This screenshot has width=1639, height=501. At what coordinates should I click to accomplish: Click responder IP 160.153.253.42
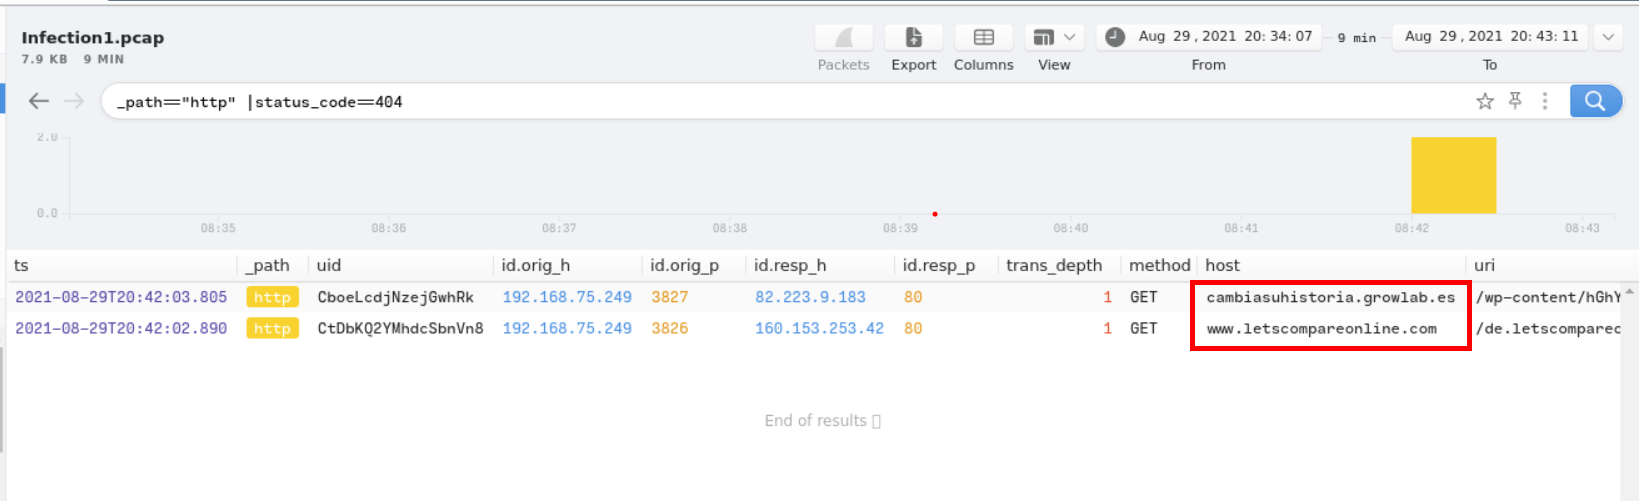click(x=819, y=328)
